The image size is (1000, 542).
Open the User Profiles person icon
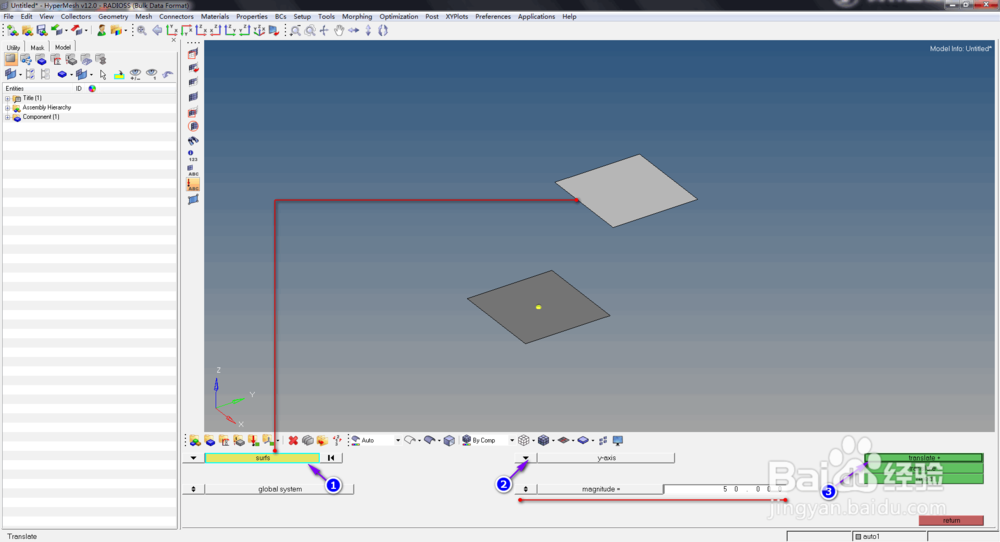(101, 30)
